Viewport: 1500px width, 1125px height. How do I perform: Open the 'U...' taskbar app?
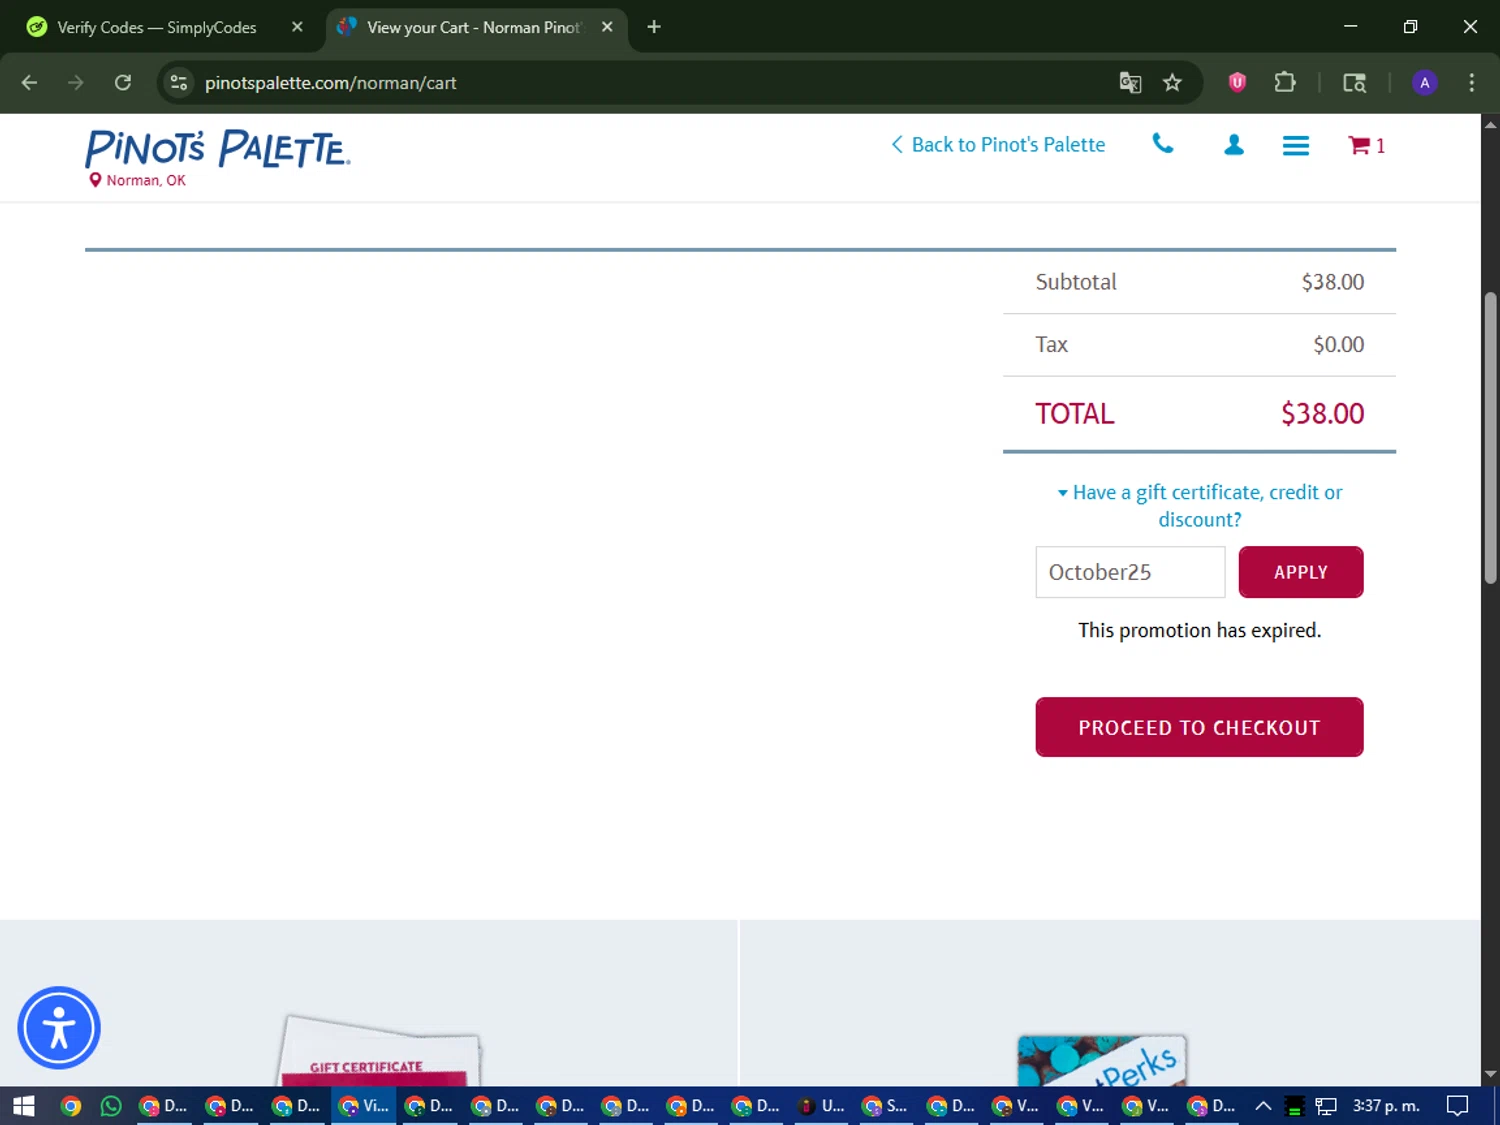tap(821, 1106)
